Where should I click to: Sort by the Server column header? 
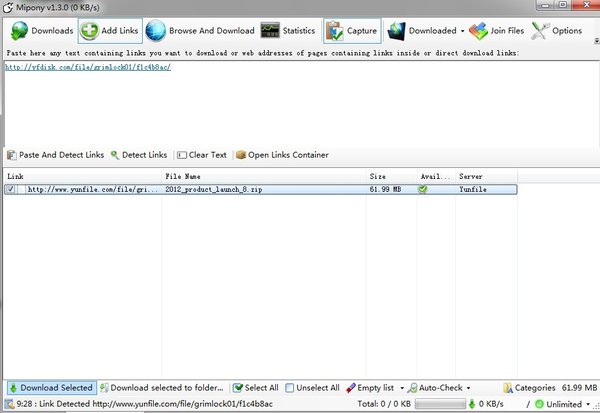487,176
